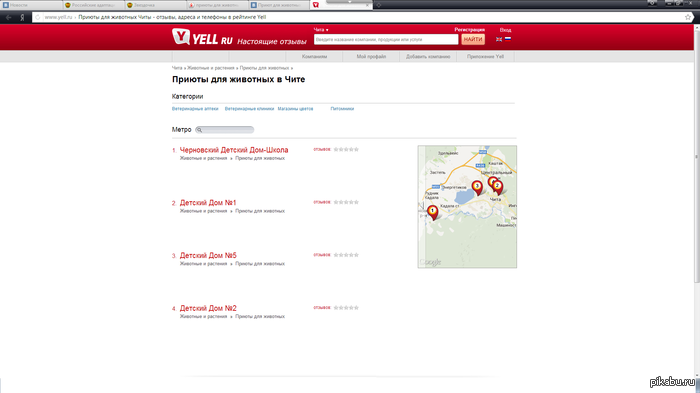This screenshot has height=393, width=700.
Task: Click the Регистрация link in the header
Action: pyautogui.click(x=470, y=30)
